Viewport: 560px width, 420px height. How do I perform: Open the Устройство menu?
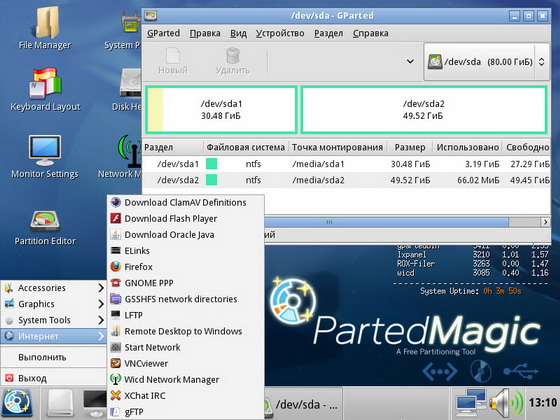coord(280,33)
